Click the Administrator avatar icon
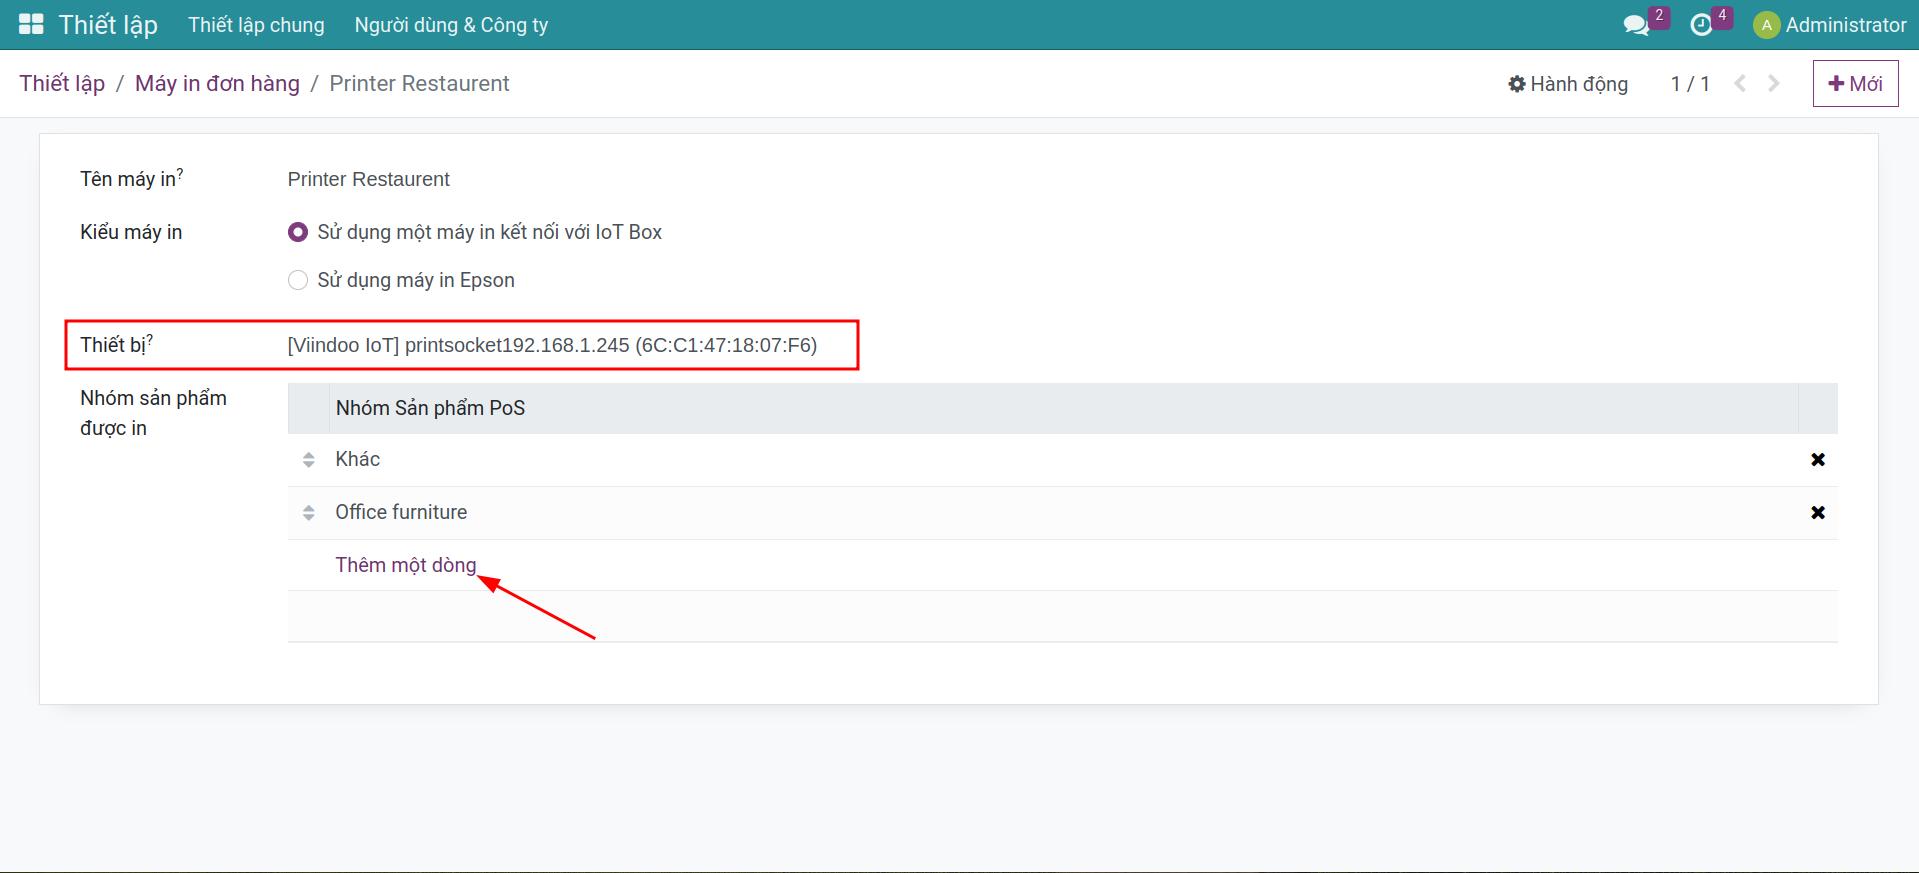1919x873 pixels. (1766, 25)
